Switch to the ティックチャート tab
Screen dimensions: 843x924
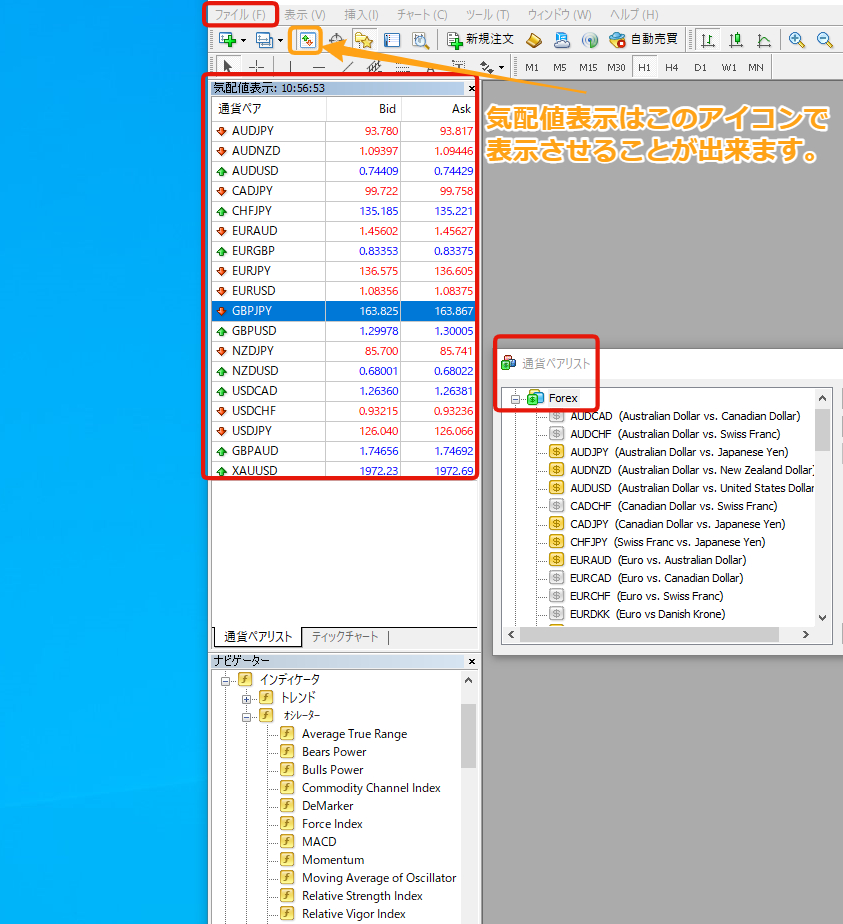pyautogui.click(x=345, y=637)
